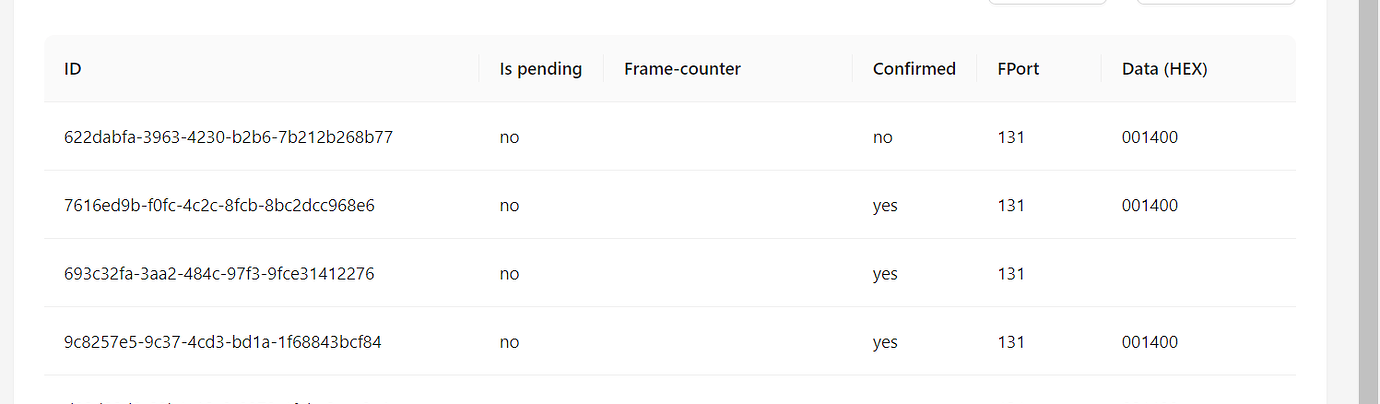Click FPort 131 in the 622dabfa row

(1011, 137)
